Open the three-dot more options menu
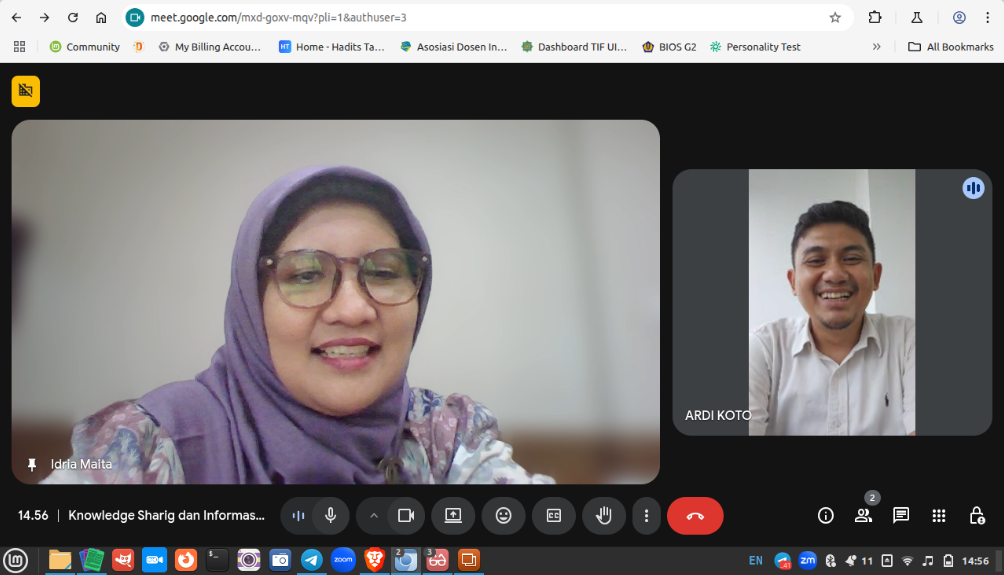This screenshot has width=1004, height=575. [x=646, y=516]
